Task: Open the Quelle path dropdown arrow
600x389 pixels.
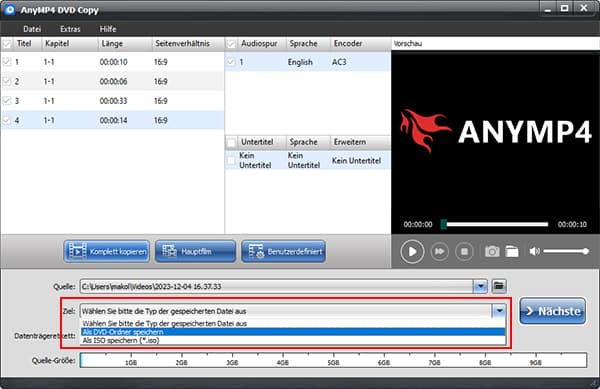Action: pos(480,286)
